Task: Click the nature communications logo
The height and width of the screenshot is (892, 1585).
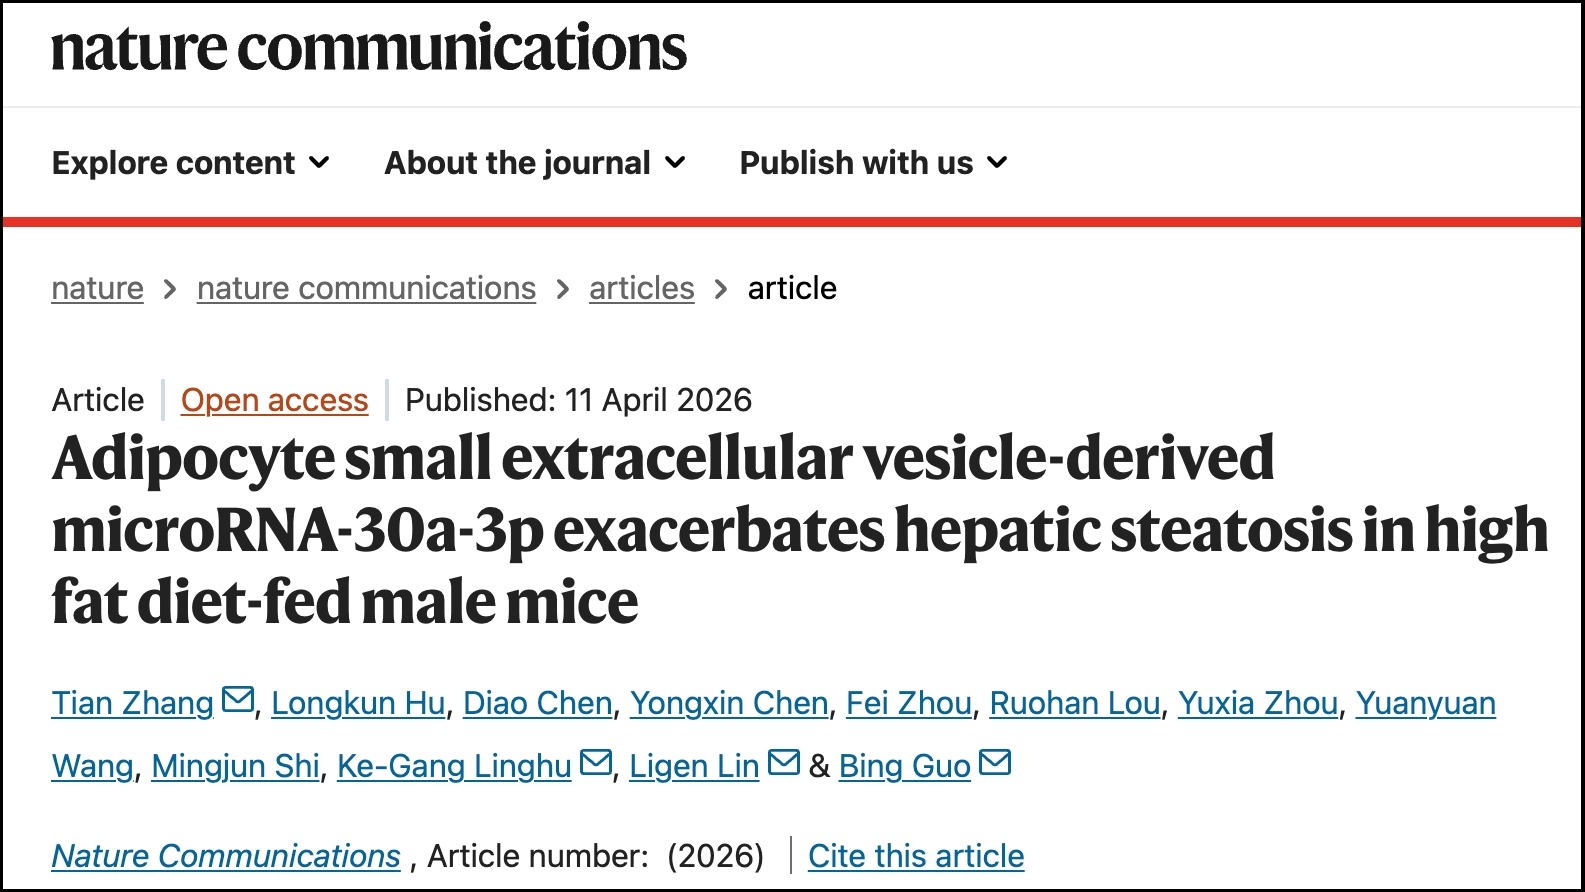Action: [x=369, y=48]
